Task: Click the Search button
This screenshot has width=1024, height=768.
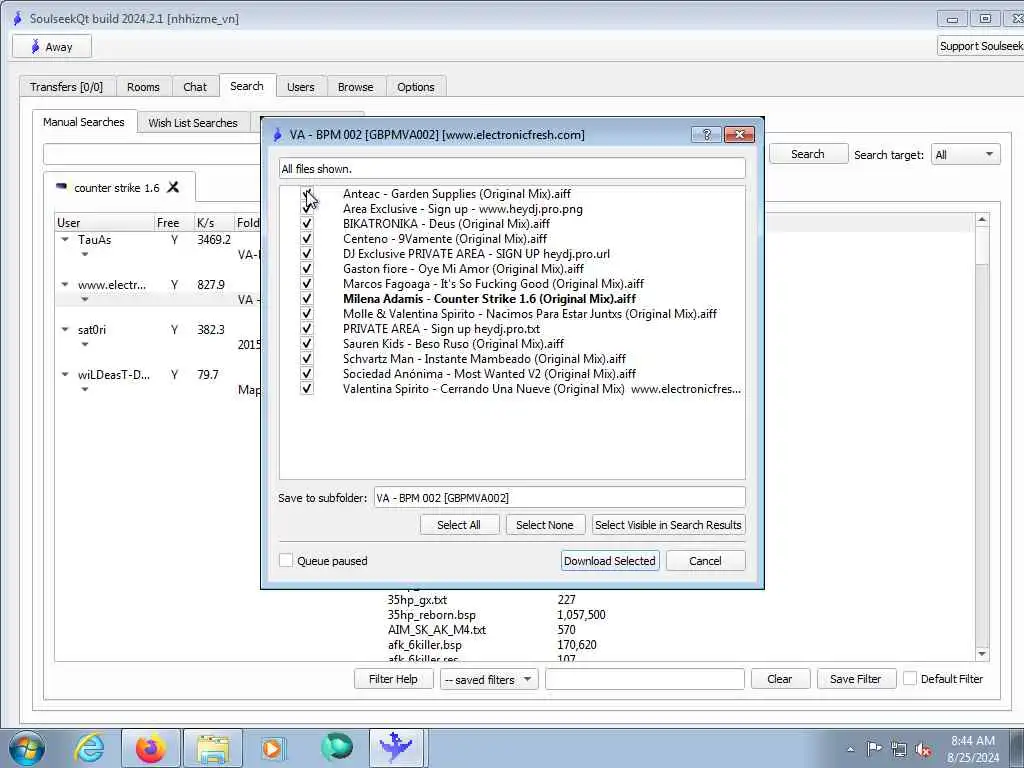Action: (x=808, y=154)
